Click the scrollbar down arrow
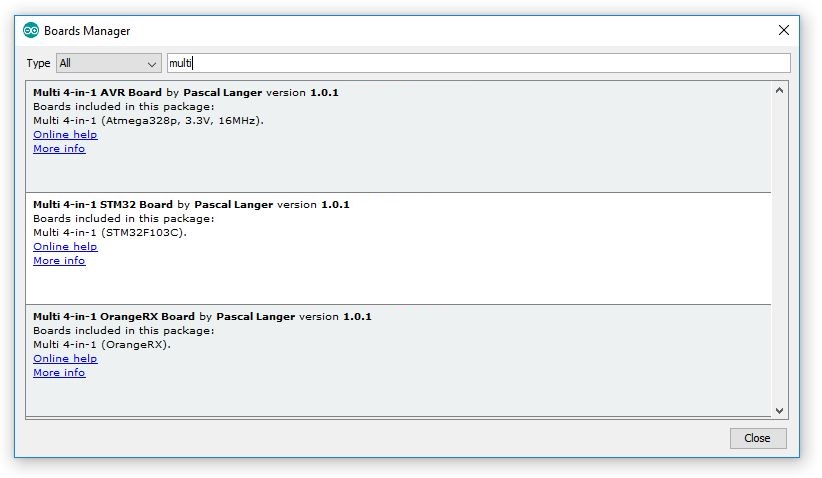The image size is (822, 478). (780, 410)
